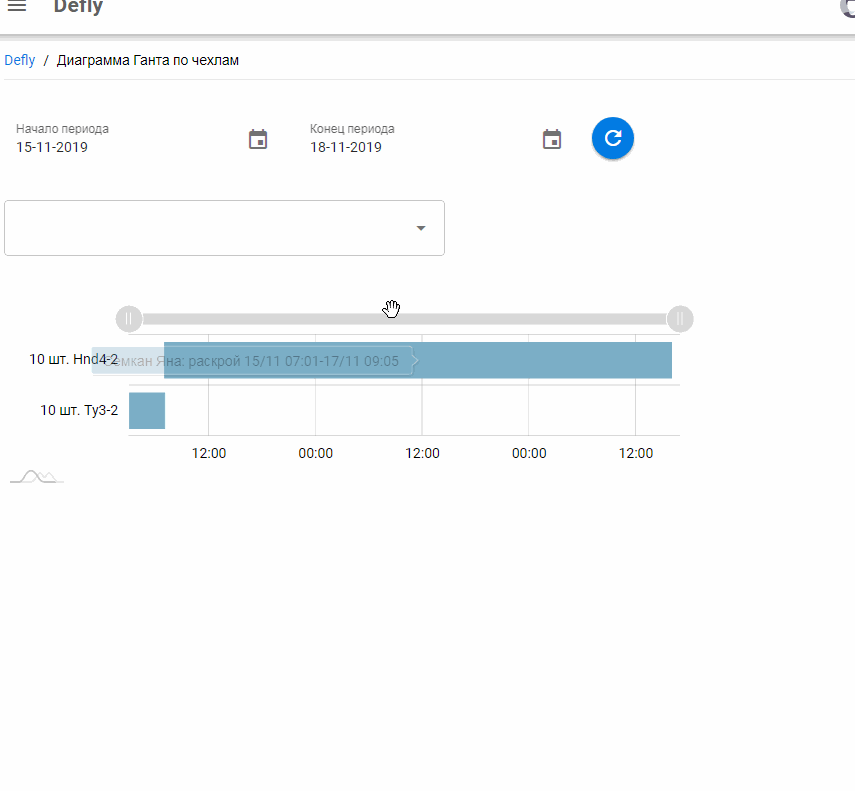Click the chart logo icon below axis
This screenshot has width=855, height=791.
click(37, 476)
